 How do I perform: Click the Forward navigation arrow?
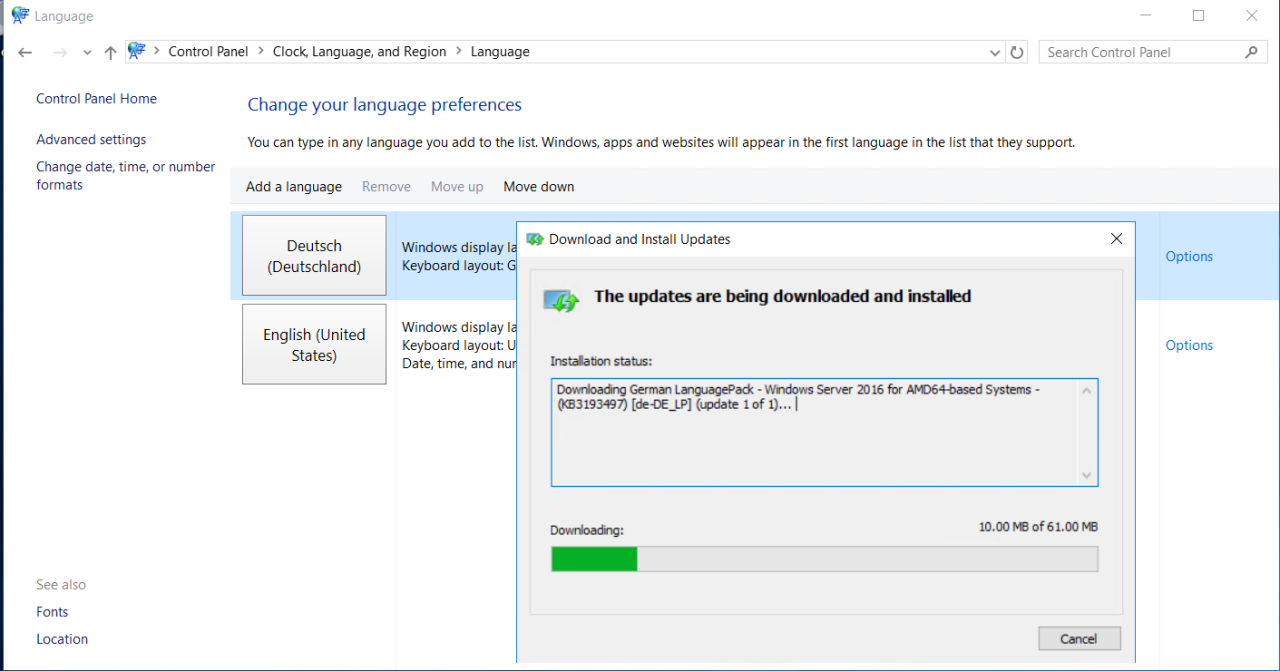click(x=60, y=52)
